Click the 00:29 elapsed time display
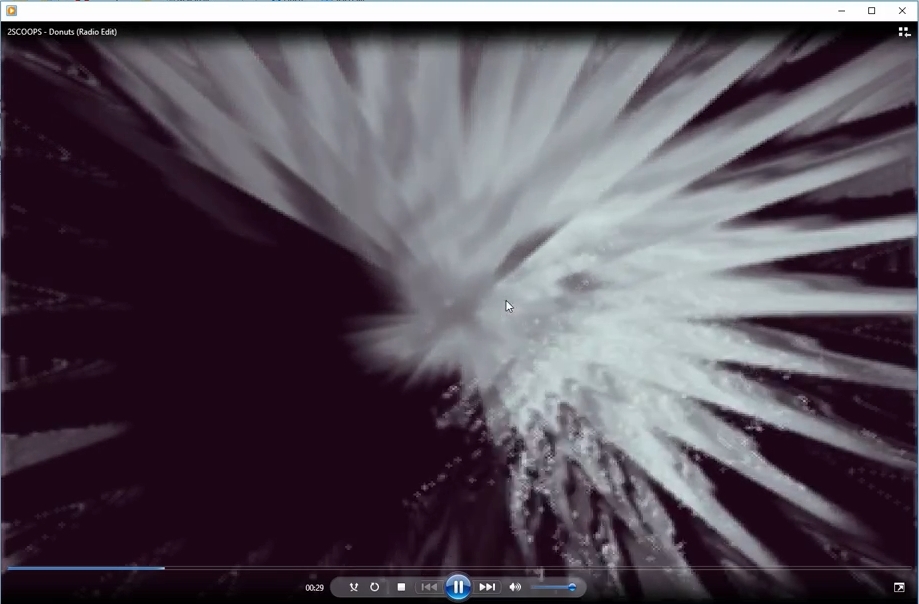Viewport: 919px width, 604px height. point(314,588)
